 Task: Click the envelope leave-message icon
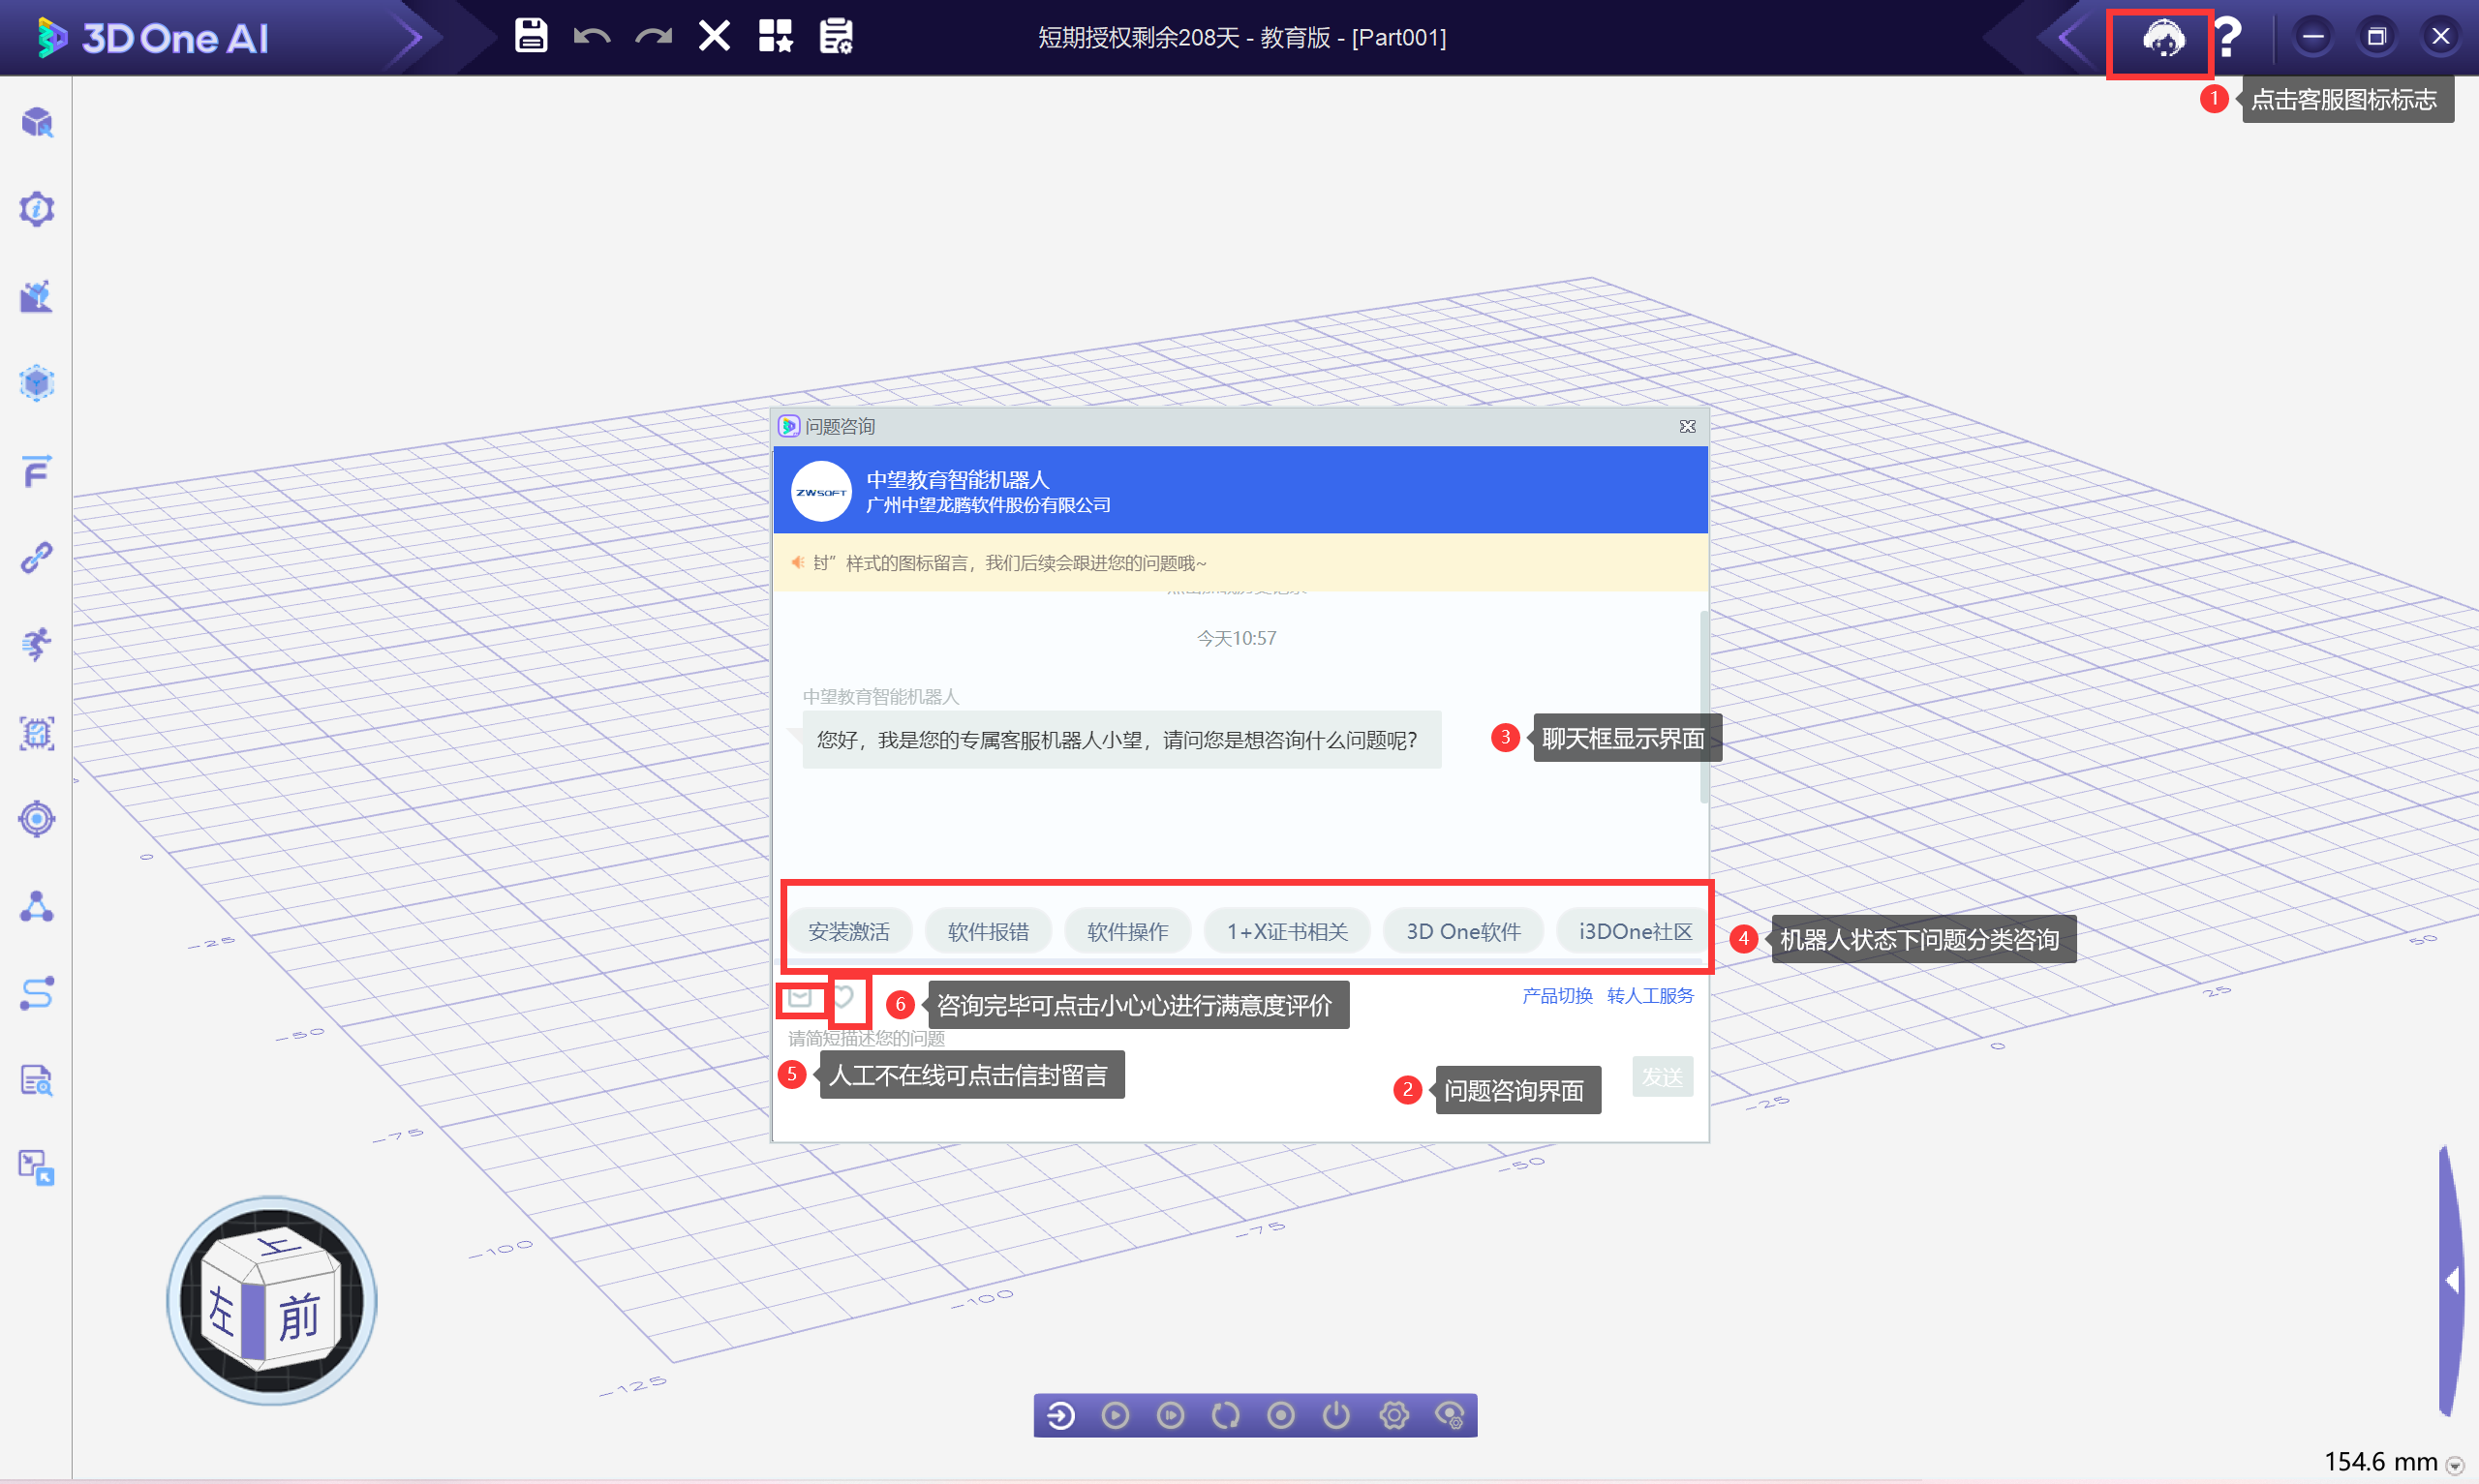point(799,997)
